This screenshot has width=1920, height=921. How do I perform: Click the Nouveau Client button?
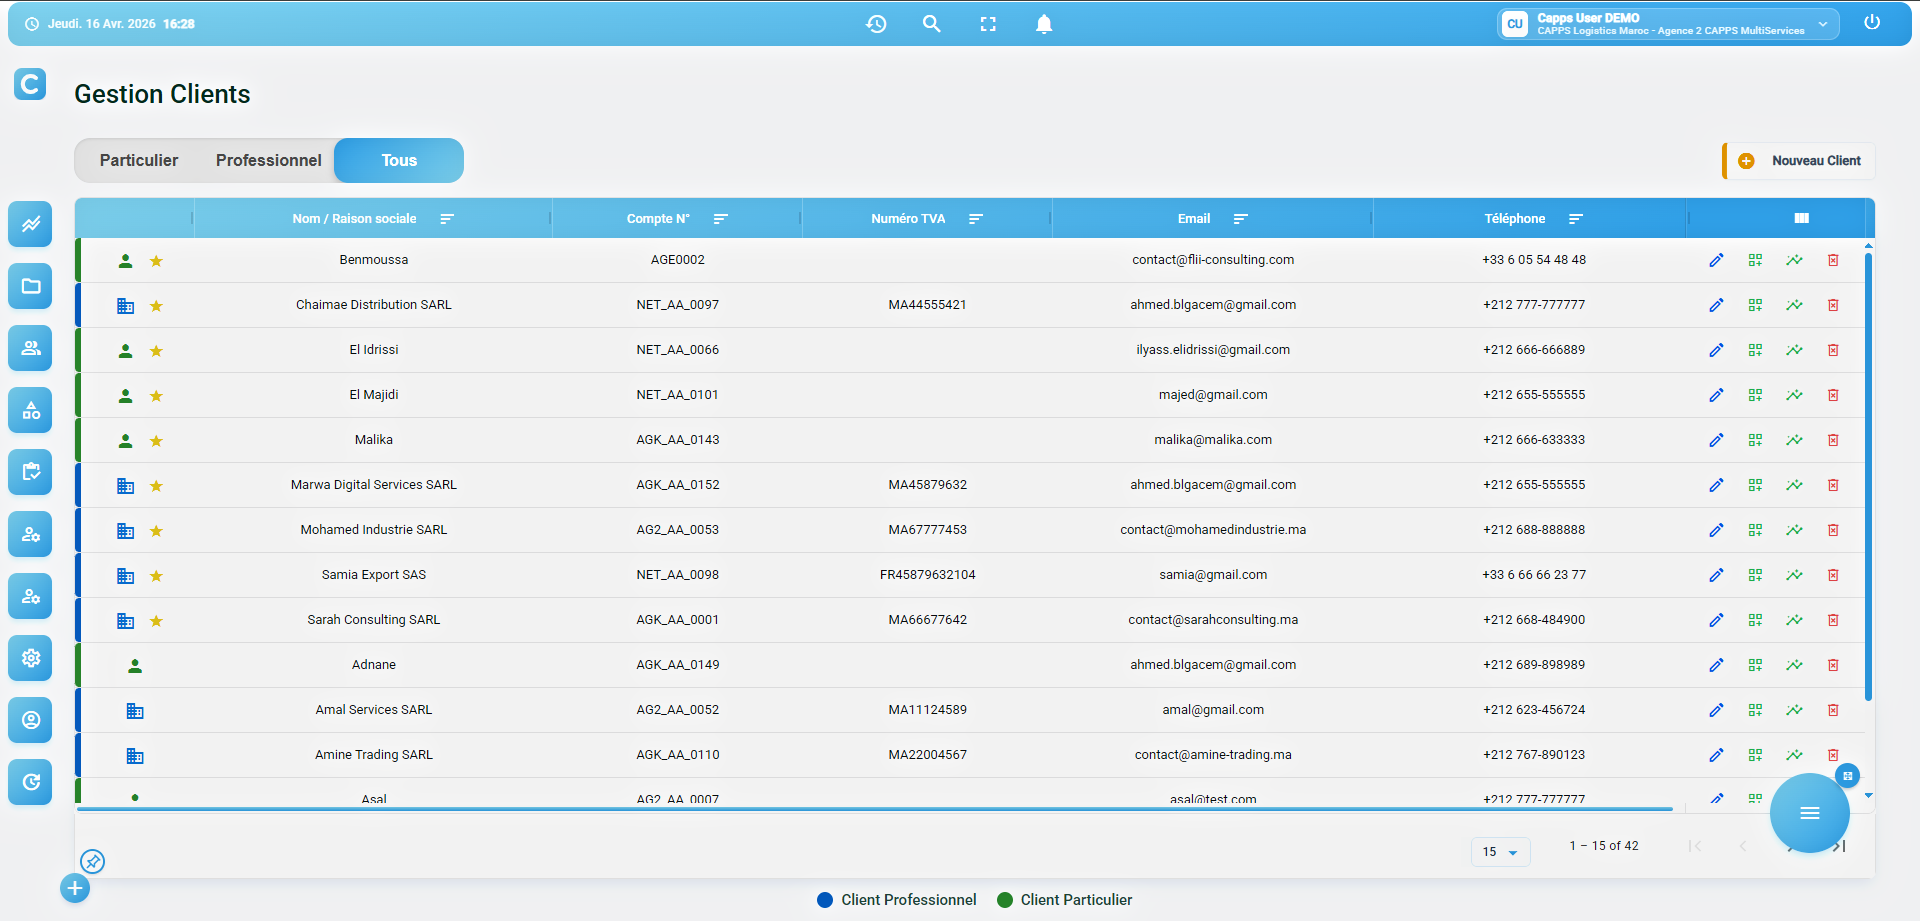pos(1799,161)
